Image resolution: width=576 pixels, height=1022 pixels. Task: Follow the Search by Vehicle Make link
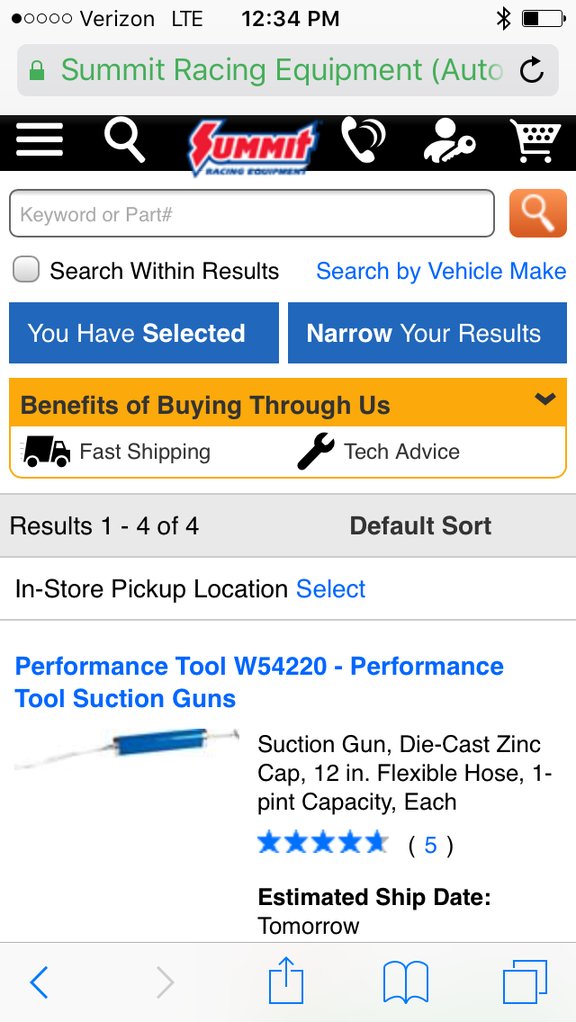coord(441,271)
